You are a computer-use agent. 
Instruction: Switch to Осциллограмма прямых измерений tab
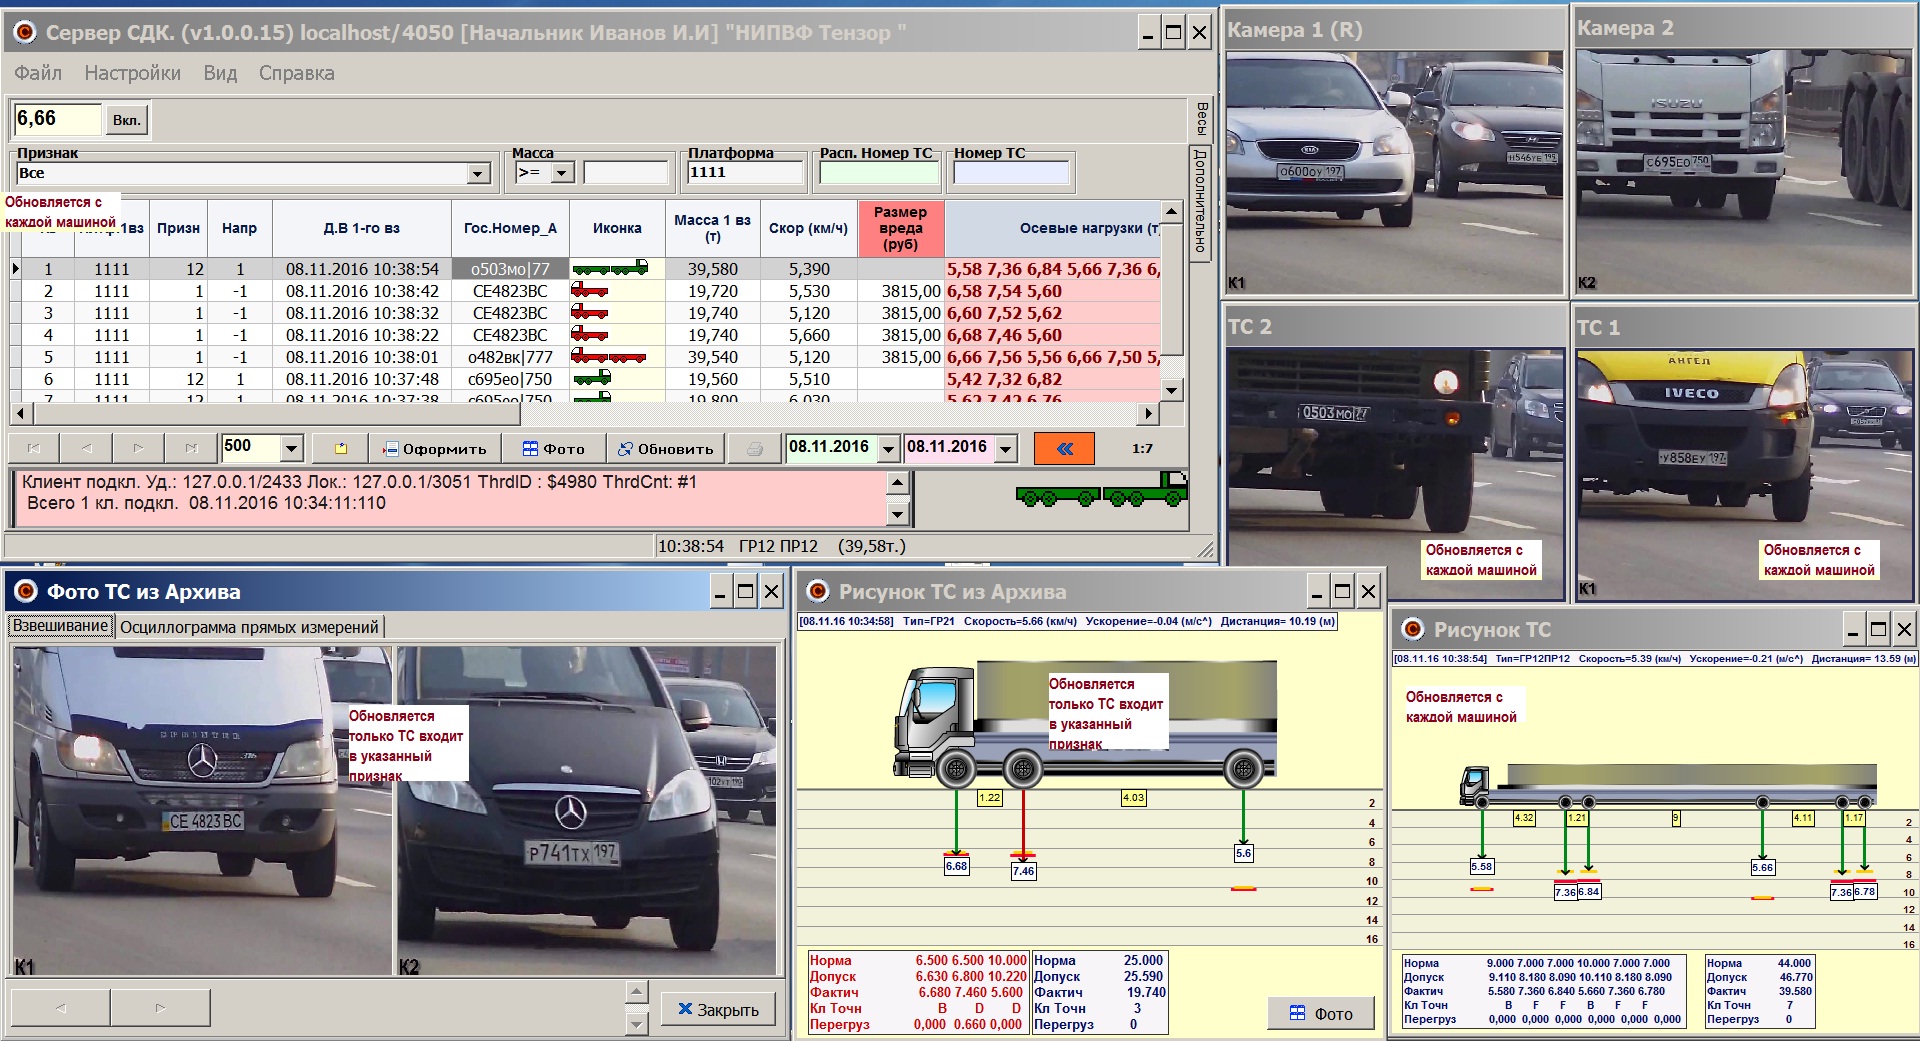pyautogui.click(x=249, y=628)
